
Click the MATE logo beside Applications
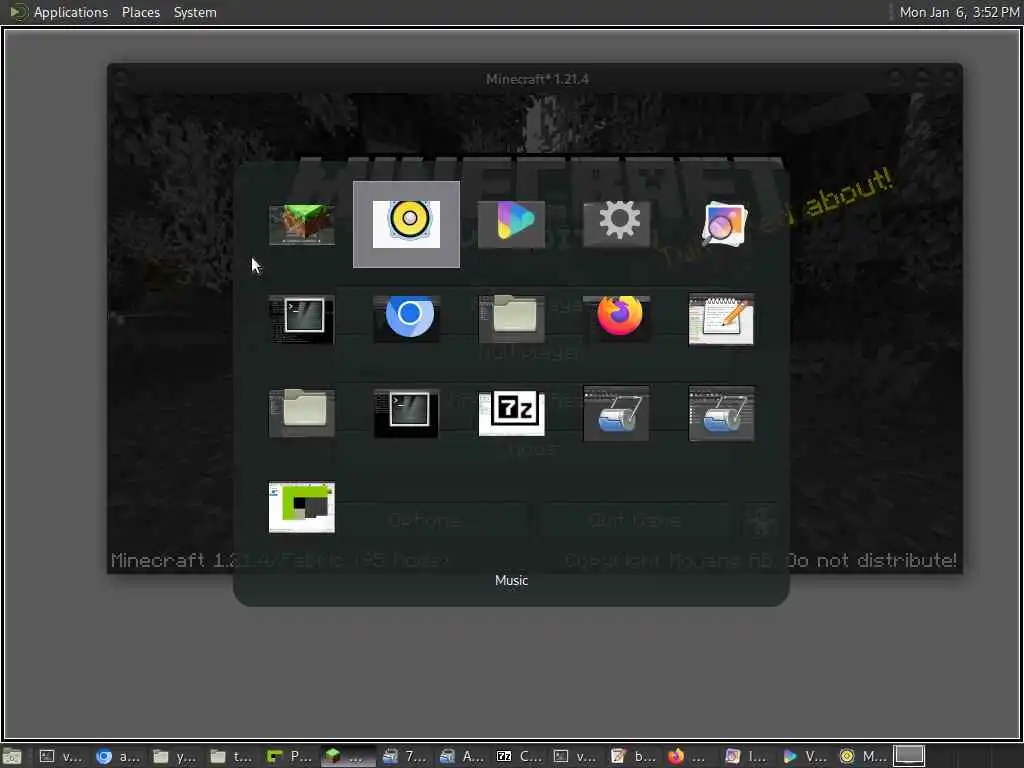(18, 12)
